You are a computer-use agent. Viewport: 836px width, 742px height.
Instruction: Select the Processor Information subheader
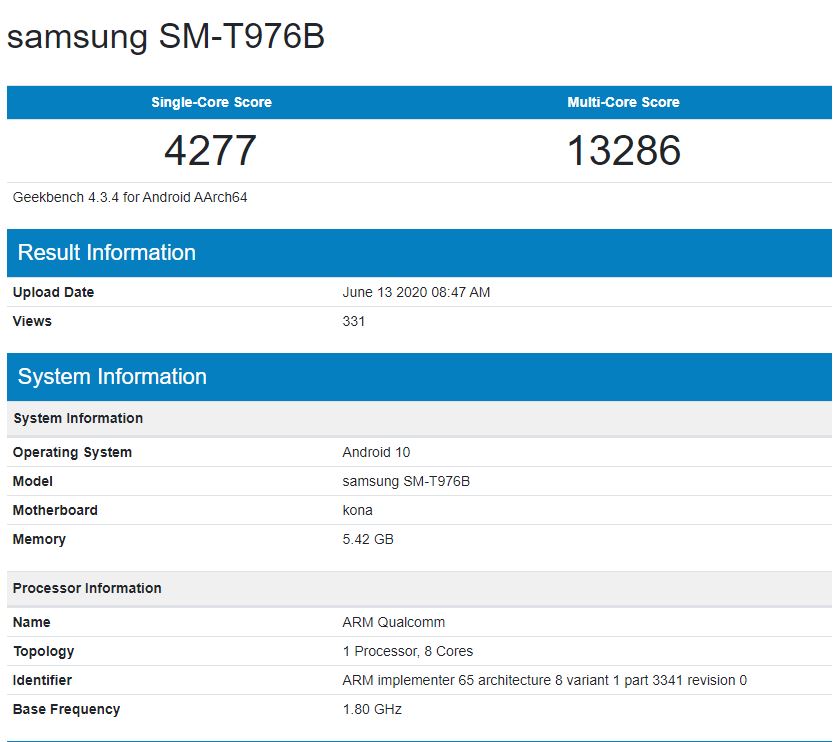419,588
